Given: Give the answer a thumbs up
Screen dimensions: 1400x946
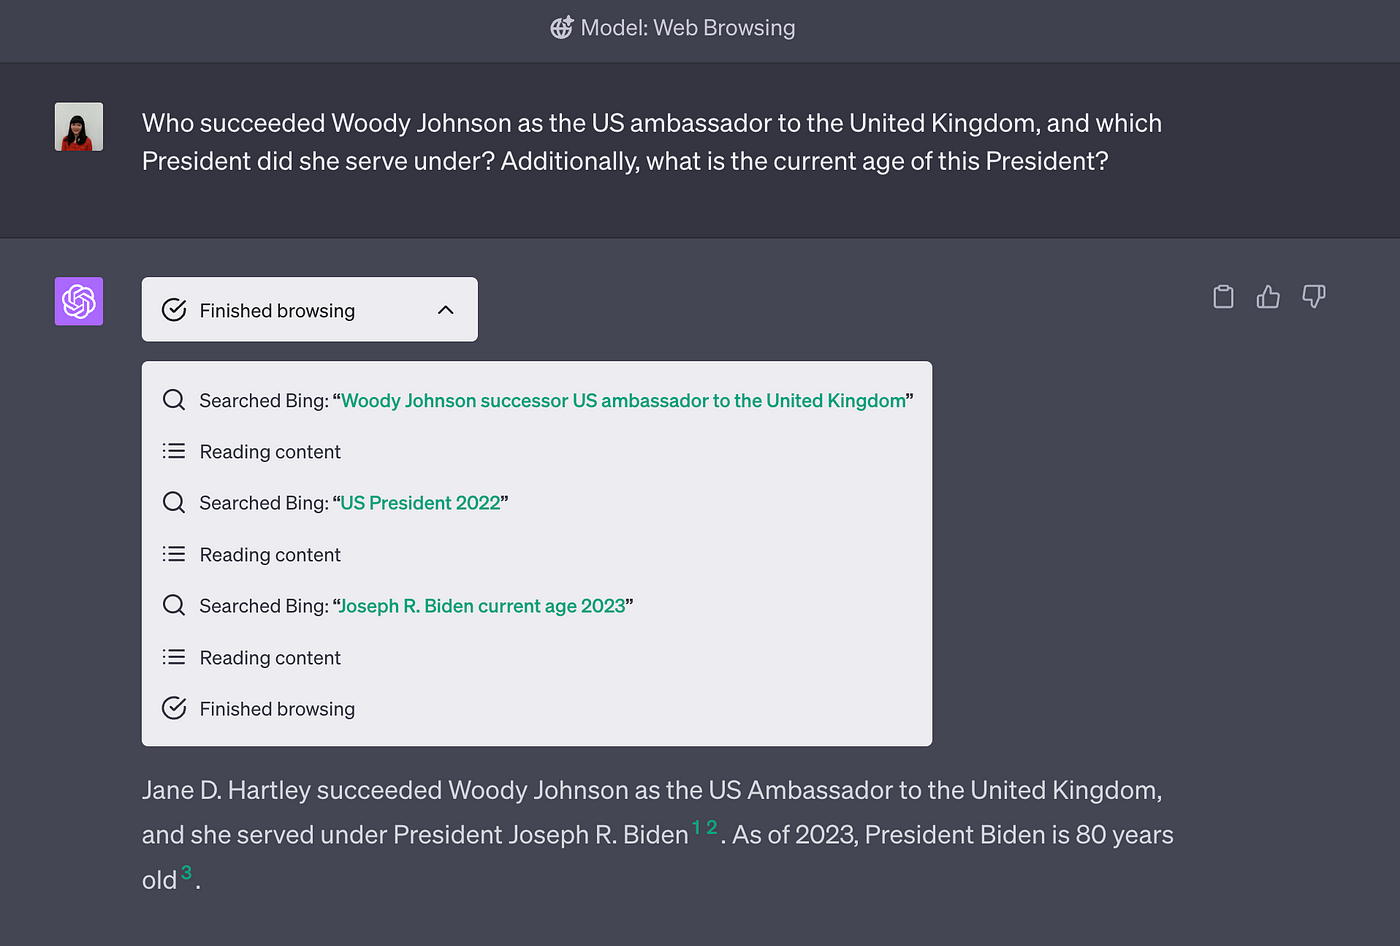Looking at the screenshot, I should tap(1268, 297).
